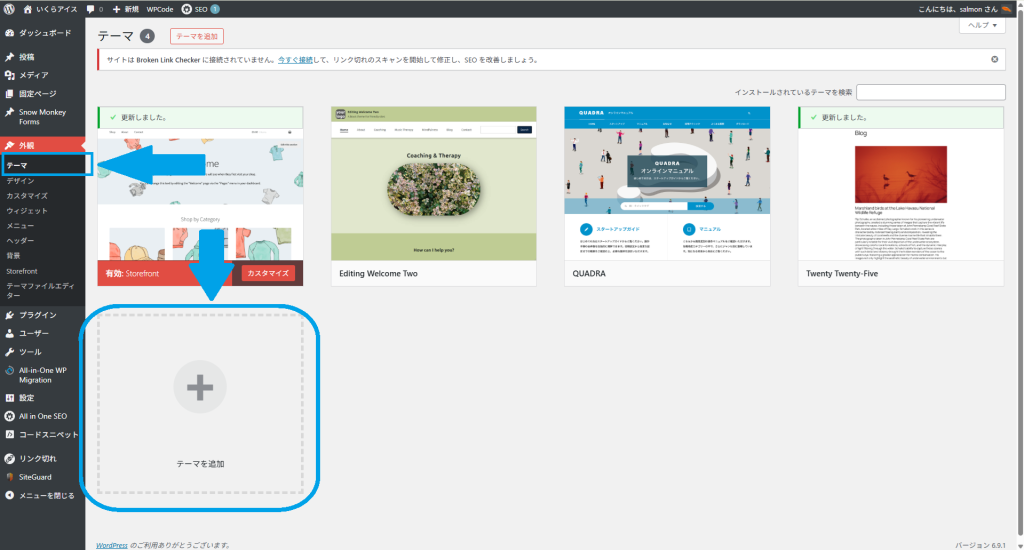The height and width of the screenshot is (550, 1024).
Task: Open the SiteGuard sidebar menu
Action: click(x=38, y=477)
